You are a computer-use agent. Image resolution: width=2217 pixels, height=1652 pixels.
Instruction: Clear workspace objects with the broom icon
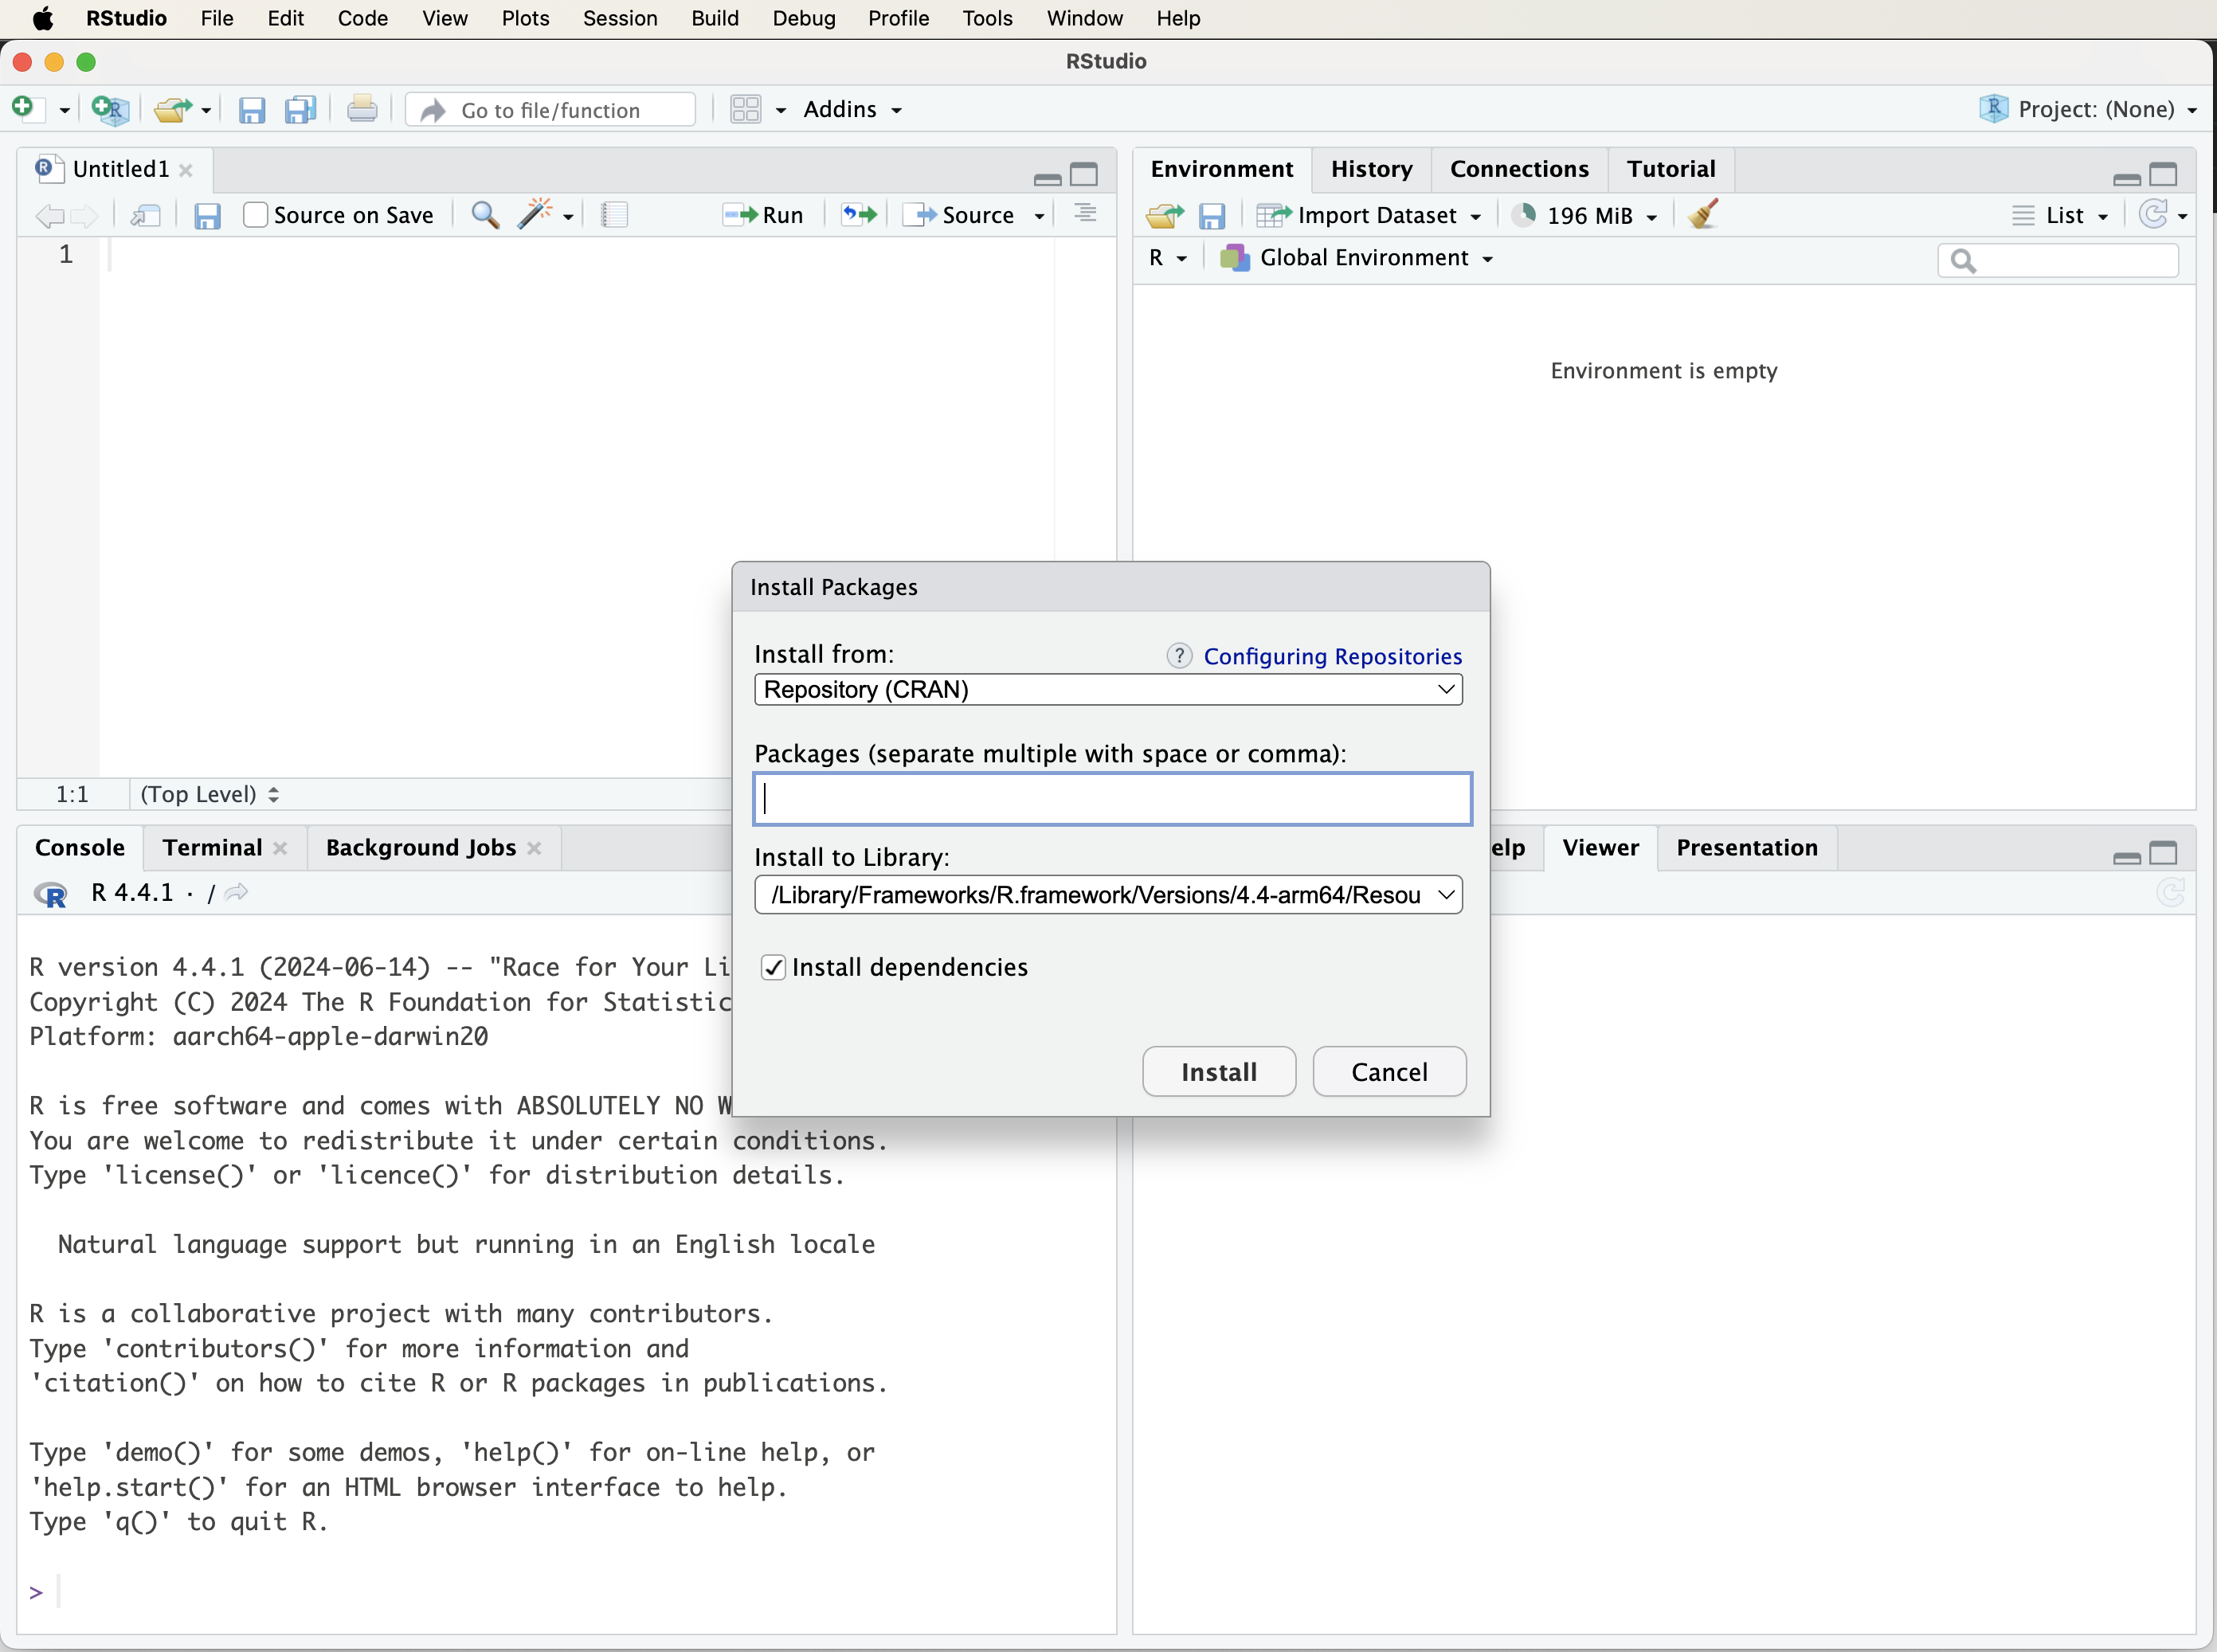(x=1702, y=214)
